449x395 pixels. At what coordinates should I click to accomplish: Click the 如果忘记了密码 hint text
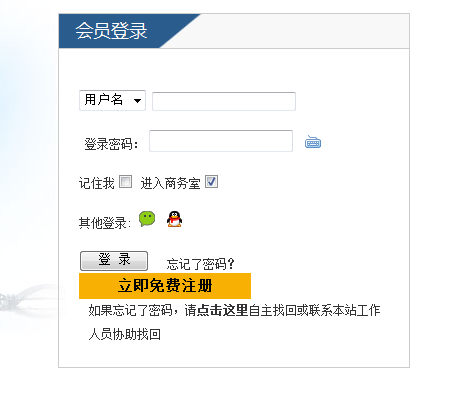[x=130, y=310]
